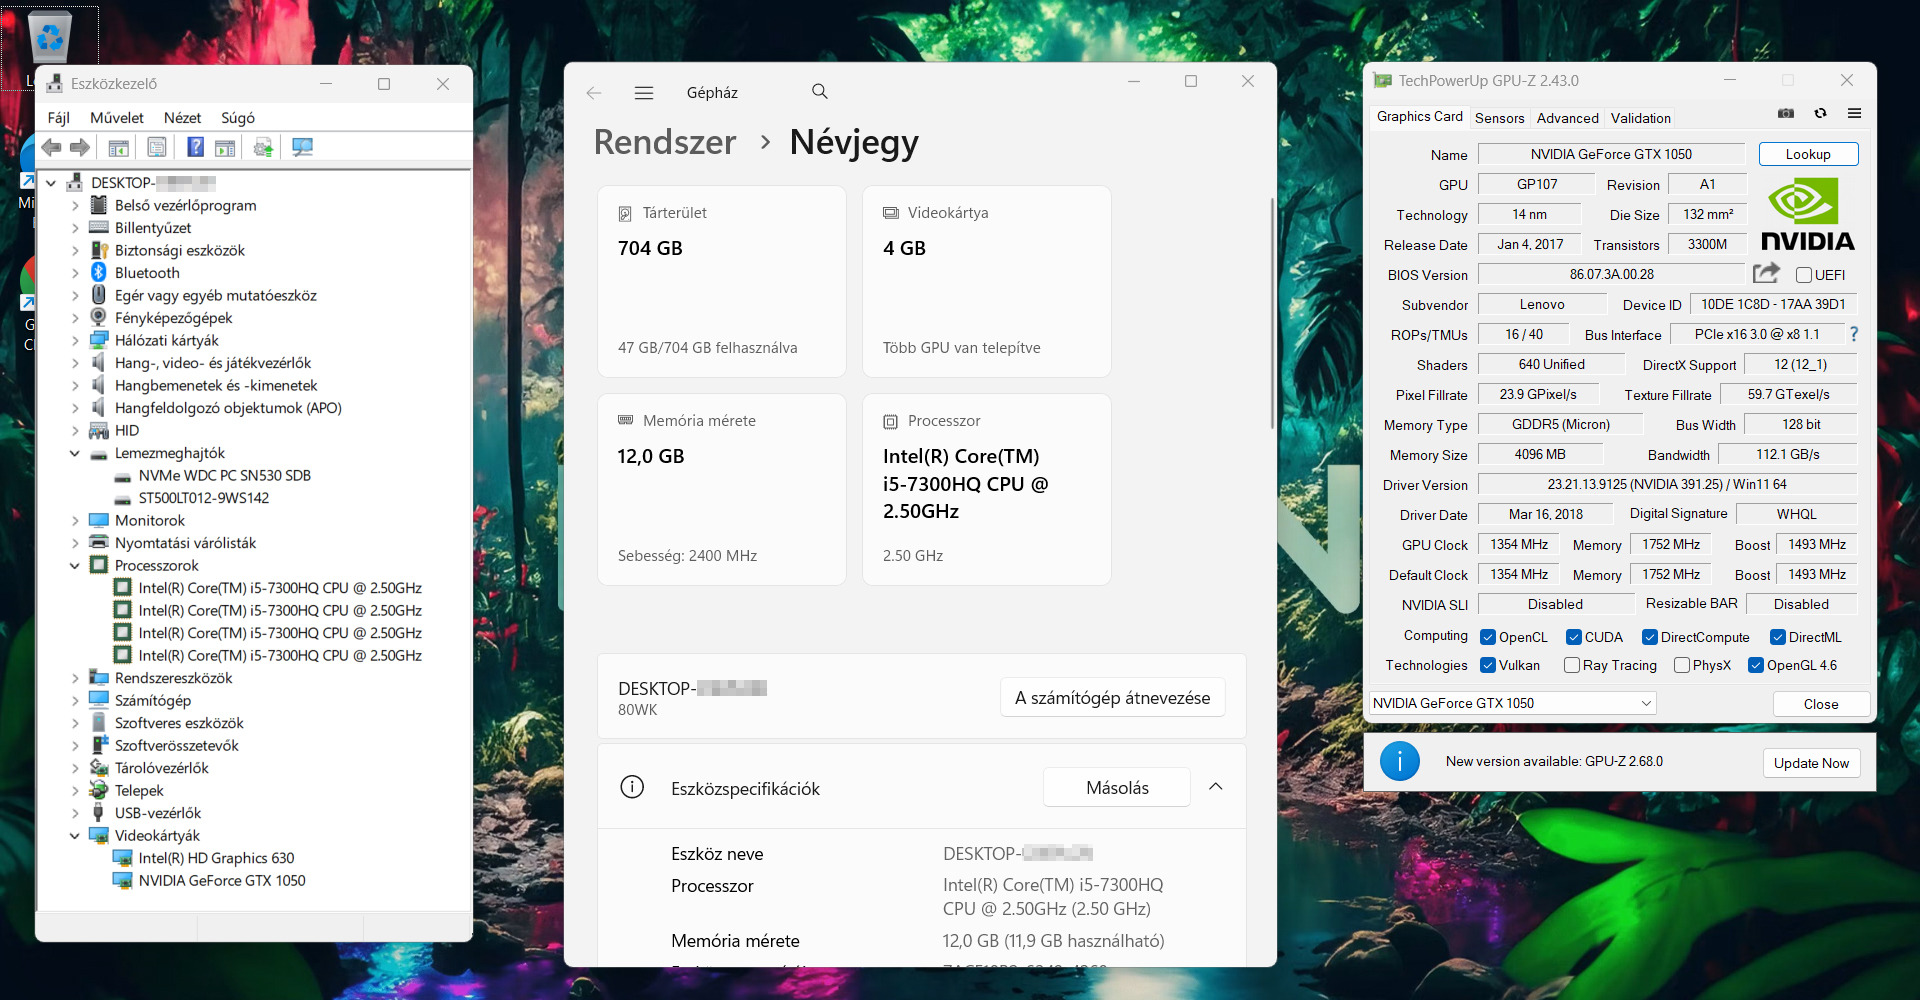Click A számítógép átnevezése button
This screenshot has width=1920, height=1000.
tap(1113, 698)
